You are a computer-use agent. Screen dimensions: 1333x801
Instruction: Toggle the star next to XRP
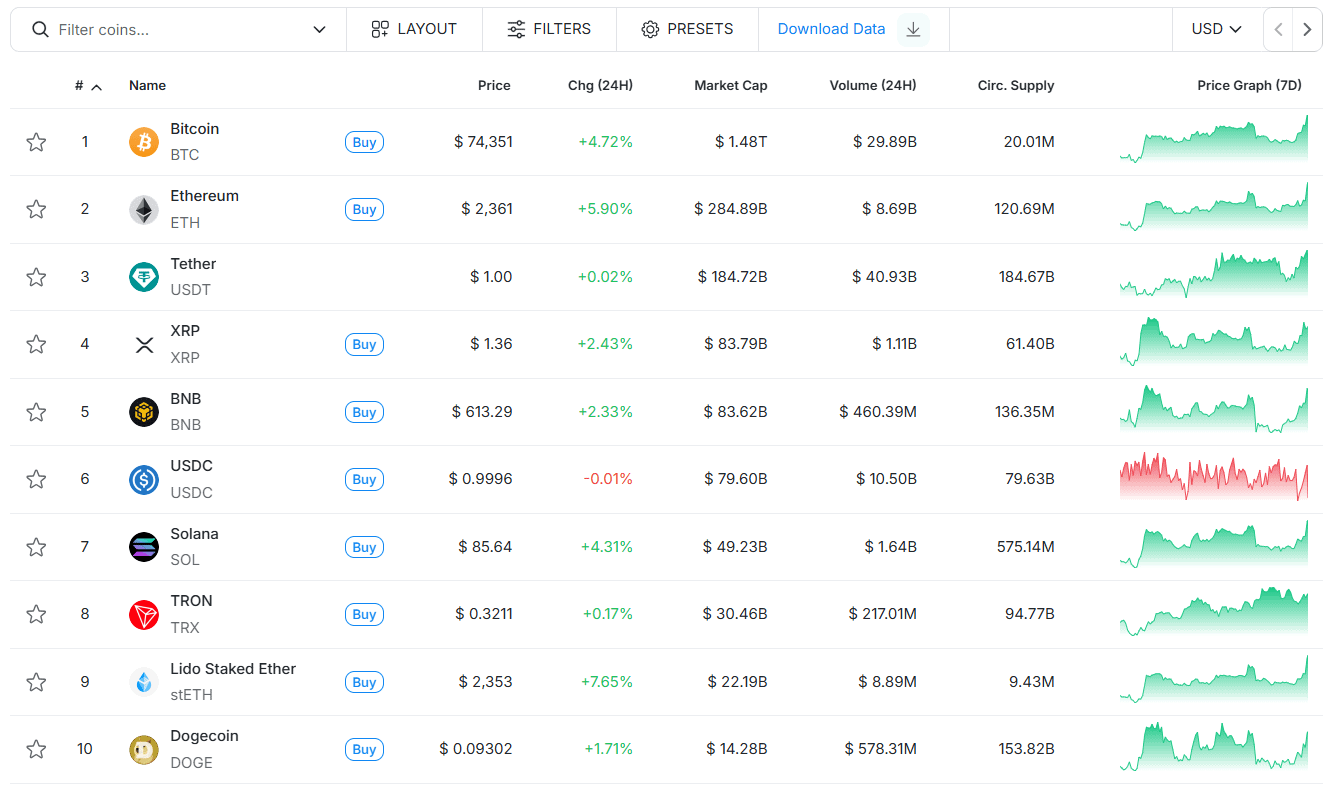(36, 344)
